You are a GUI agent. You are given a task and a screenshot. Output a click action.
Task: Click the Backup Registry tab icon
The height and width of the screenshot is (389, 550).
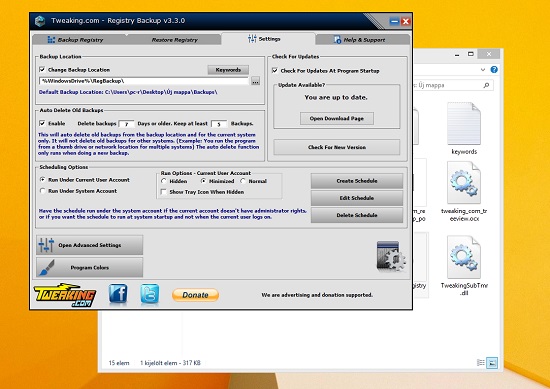[x=51, y=40]
